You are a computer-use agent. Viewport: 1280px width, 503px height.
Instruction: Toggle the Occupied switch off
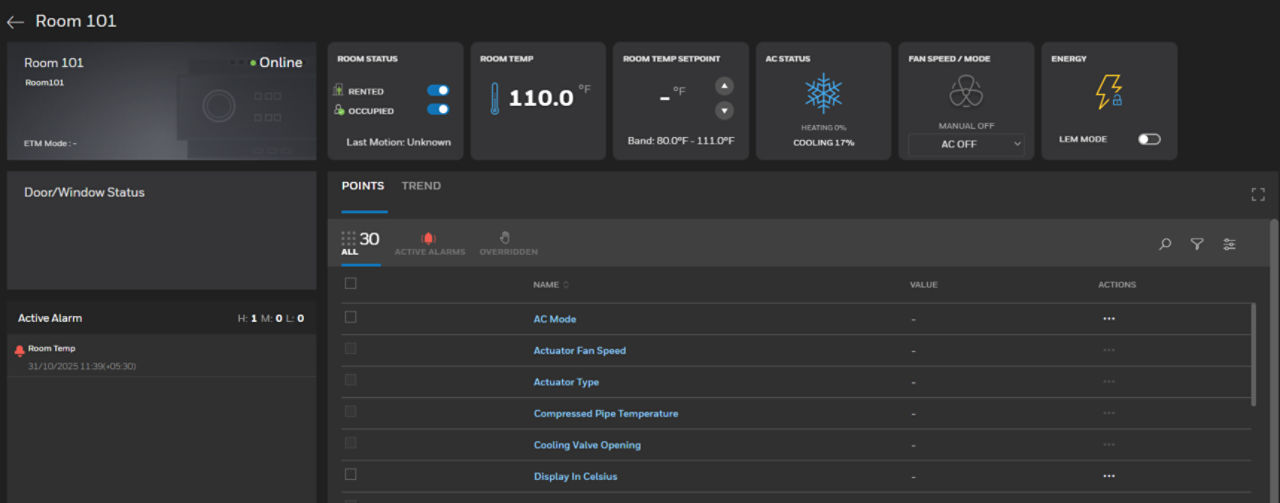coord(438,110)
